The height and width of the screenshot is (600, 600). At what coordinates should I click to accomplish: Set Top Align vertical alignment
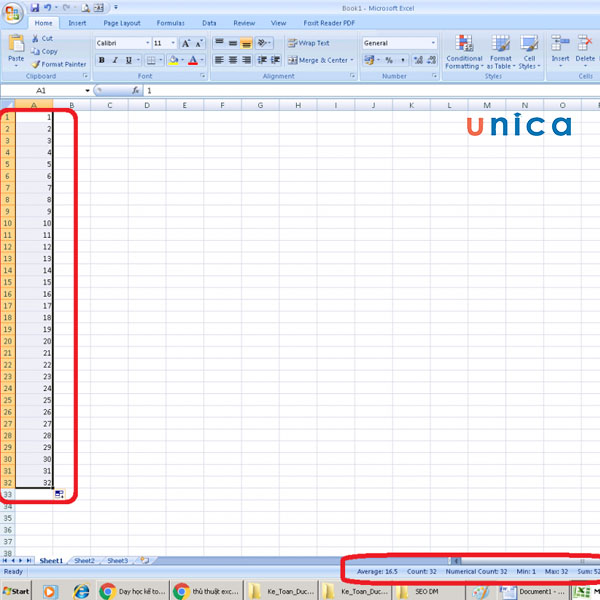pos(219,43)
